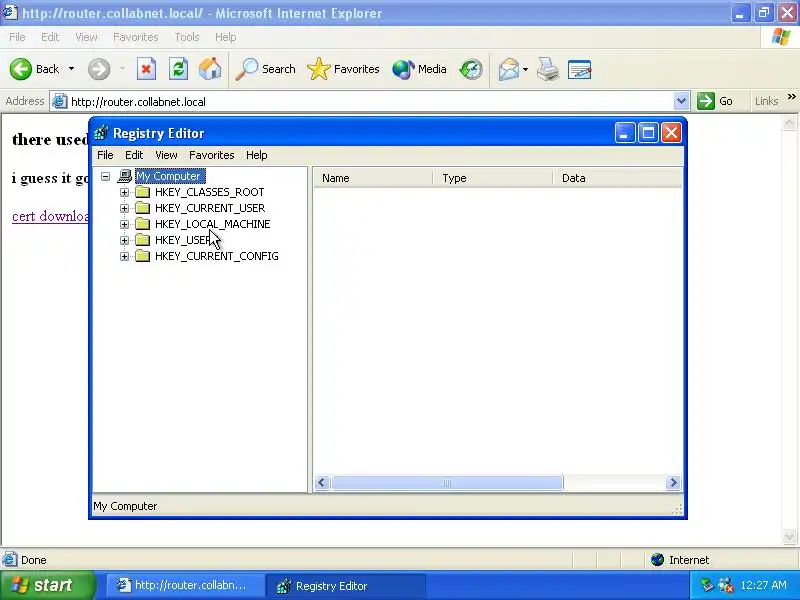Open the Media pane in toolbar

click(x=419, y=69)
